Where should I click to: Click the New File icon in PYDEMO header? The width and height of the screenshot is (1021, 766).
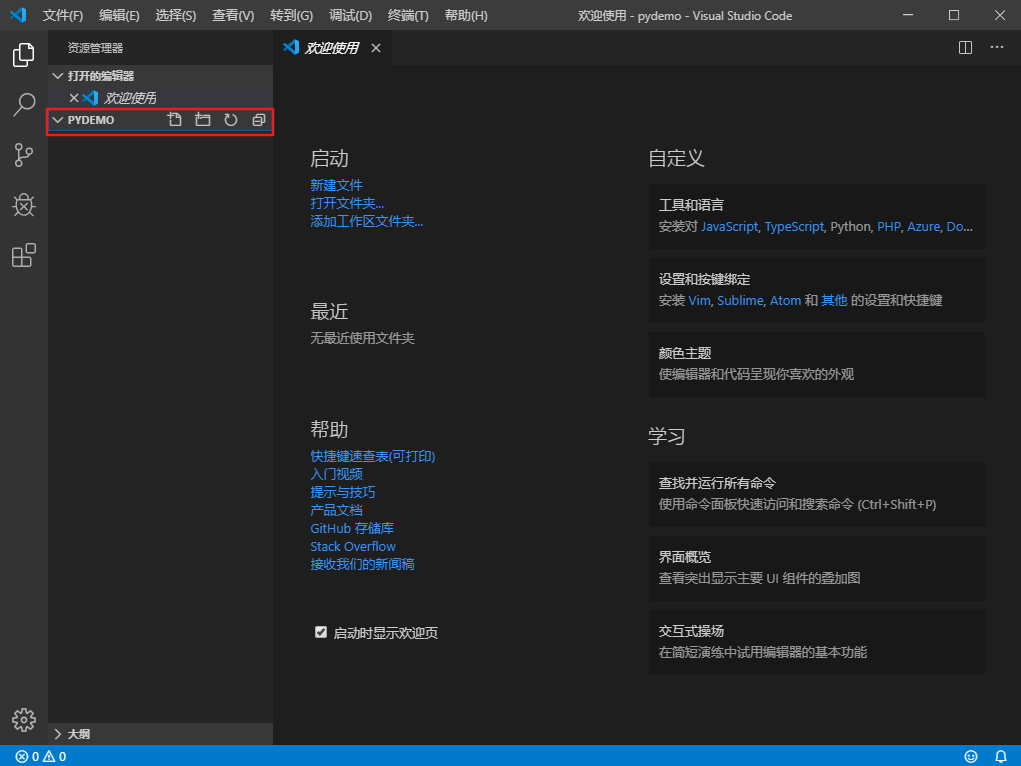[175, 120]
